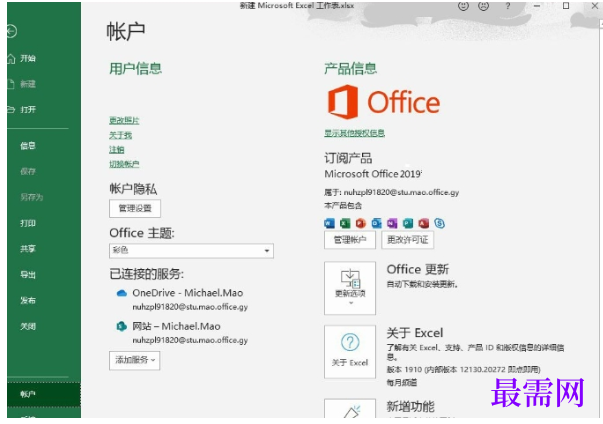Select 导出 in the sidebar

click(28, 274)
